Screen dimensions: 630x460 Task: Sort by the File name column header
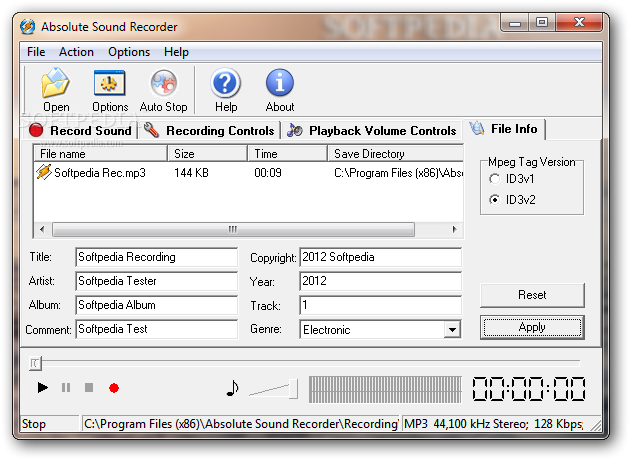[100, 154]
